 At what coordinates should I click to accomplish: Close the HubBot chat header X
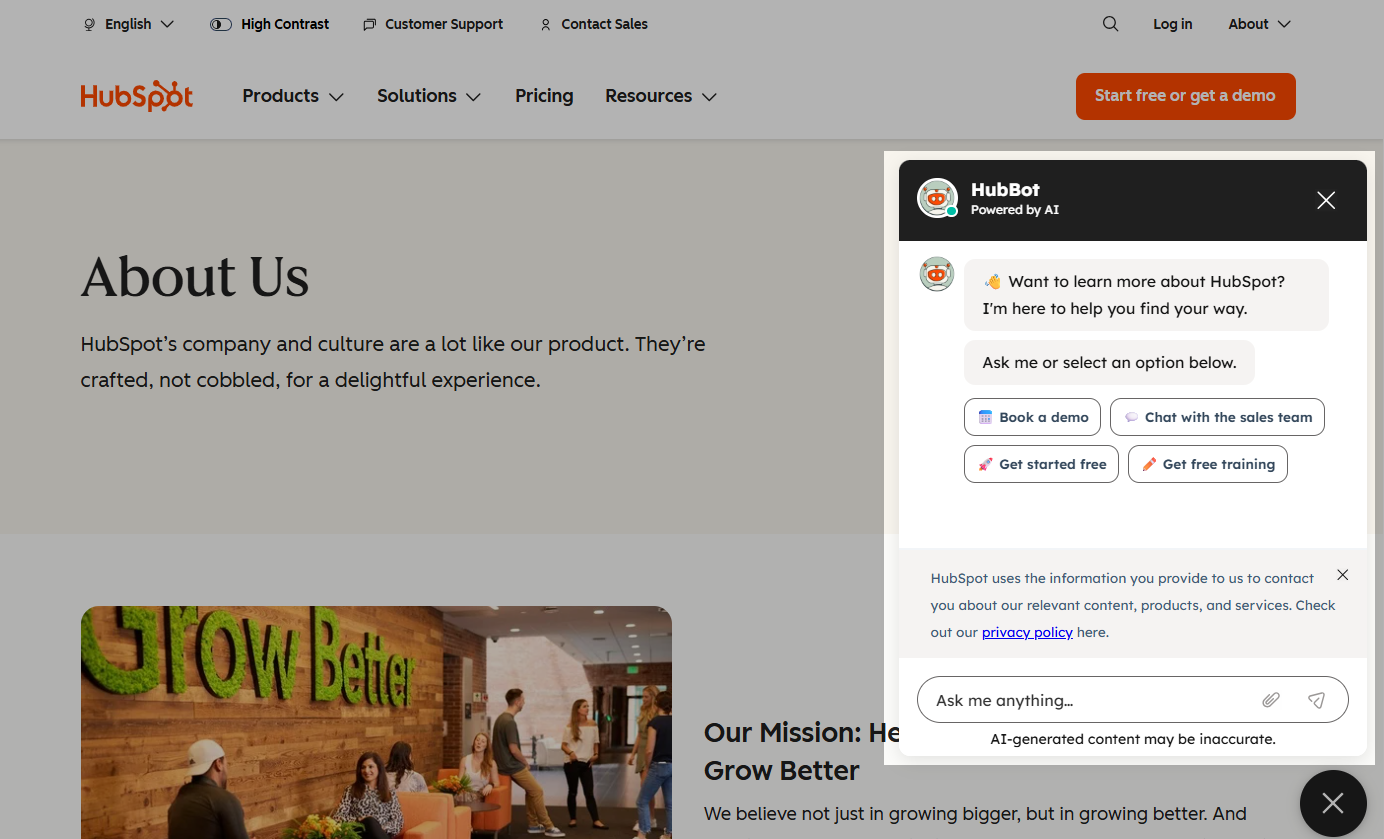click(1326, 200)
